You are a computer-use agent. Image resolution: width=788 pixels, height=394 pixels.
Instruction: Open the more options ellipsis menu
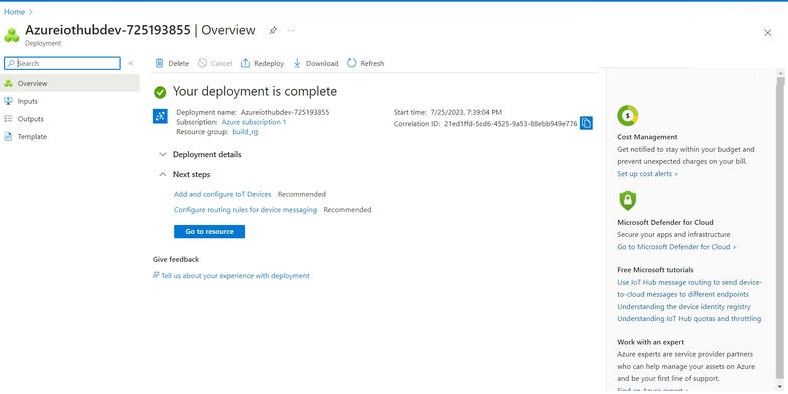click(290, 31)
